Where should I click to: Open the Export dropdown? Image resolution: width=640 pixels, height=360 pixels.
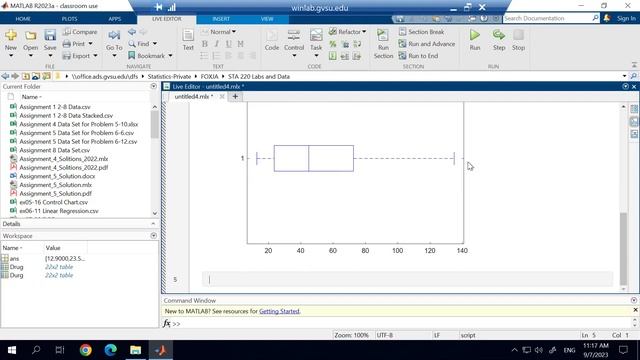[95, 56]
